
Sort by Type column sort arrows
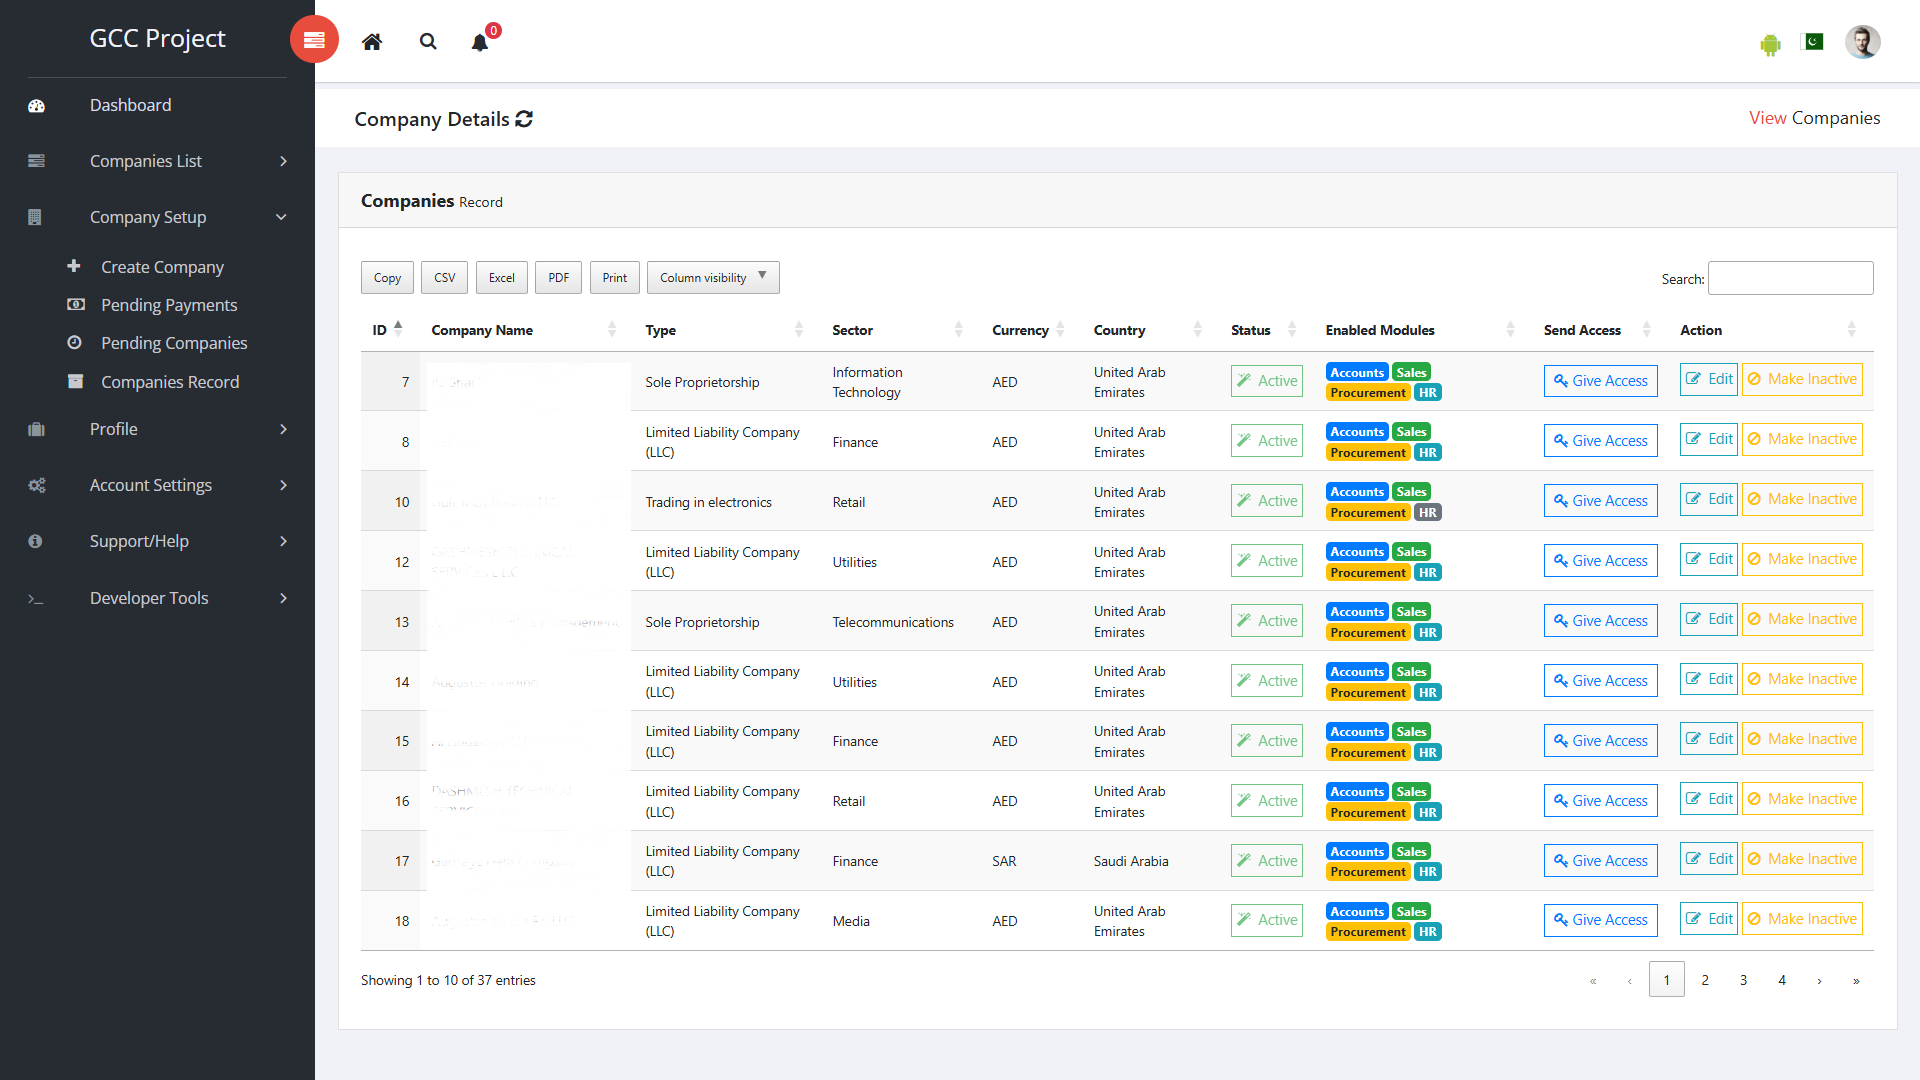799,329
